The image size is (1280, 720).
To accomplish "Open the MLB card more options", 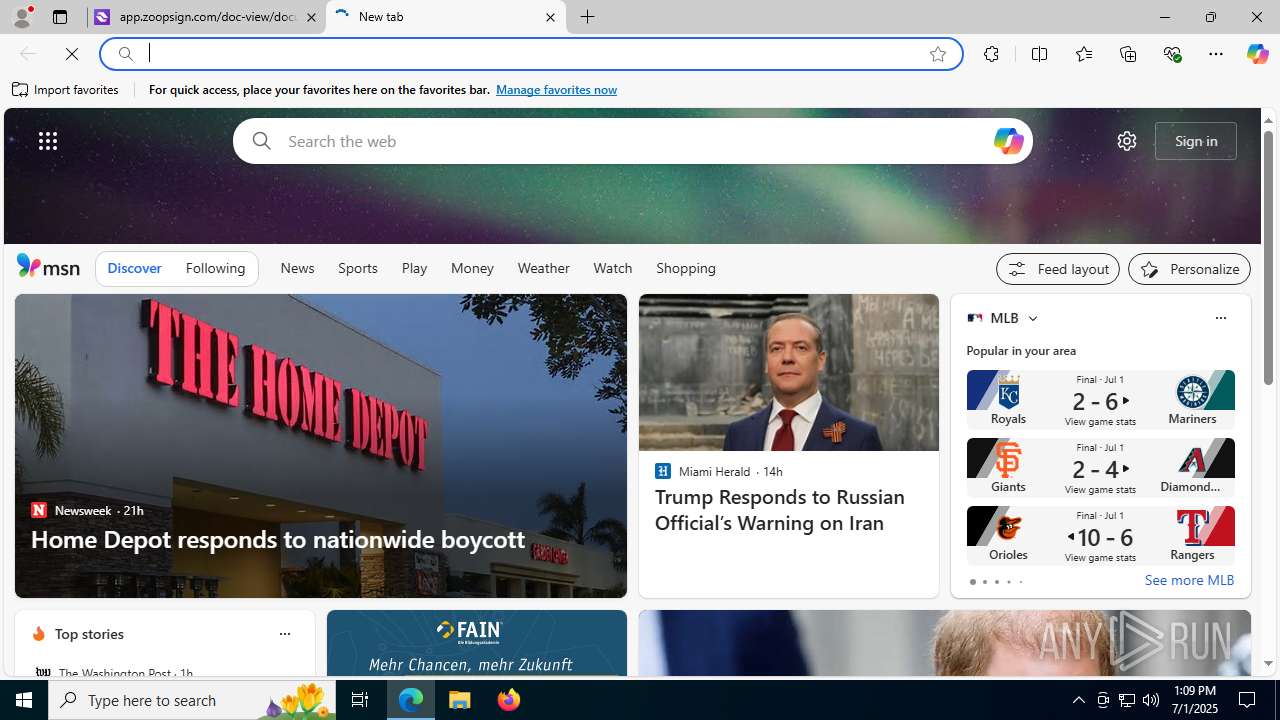I will pyautogui.click(x=1220, y=318).
